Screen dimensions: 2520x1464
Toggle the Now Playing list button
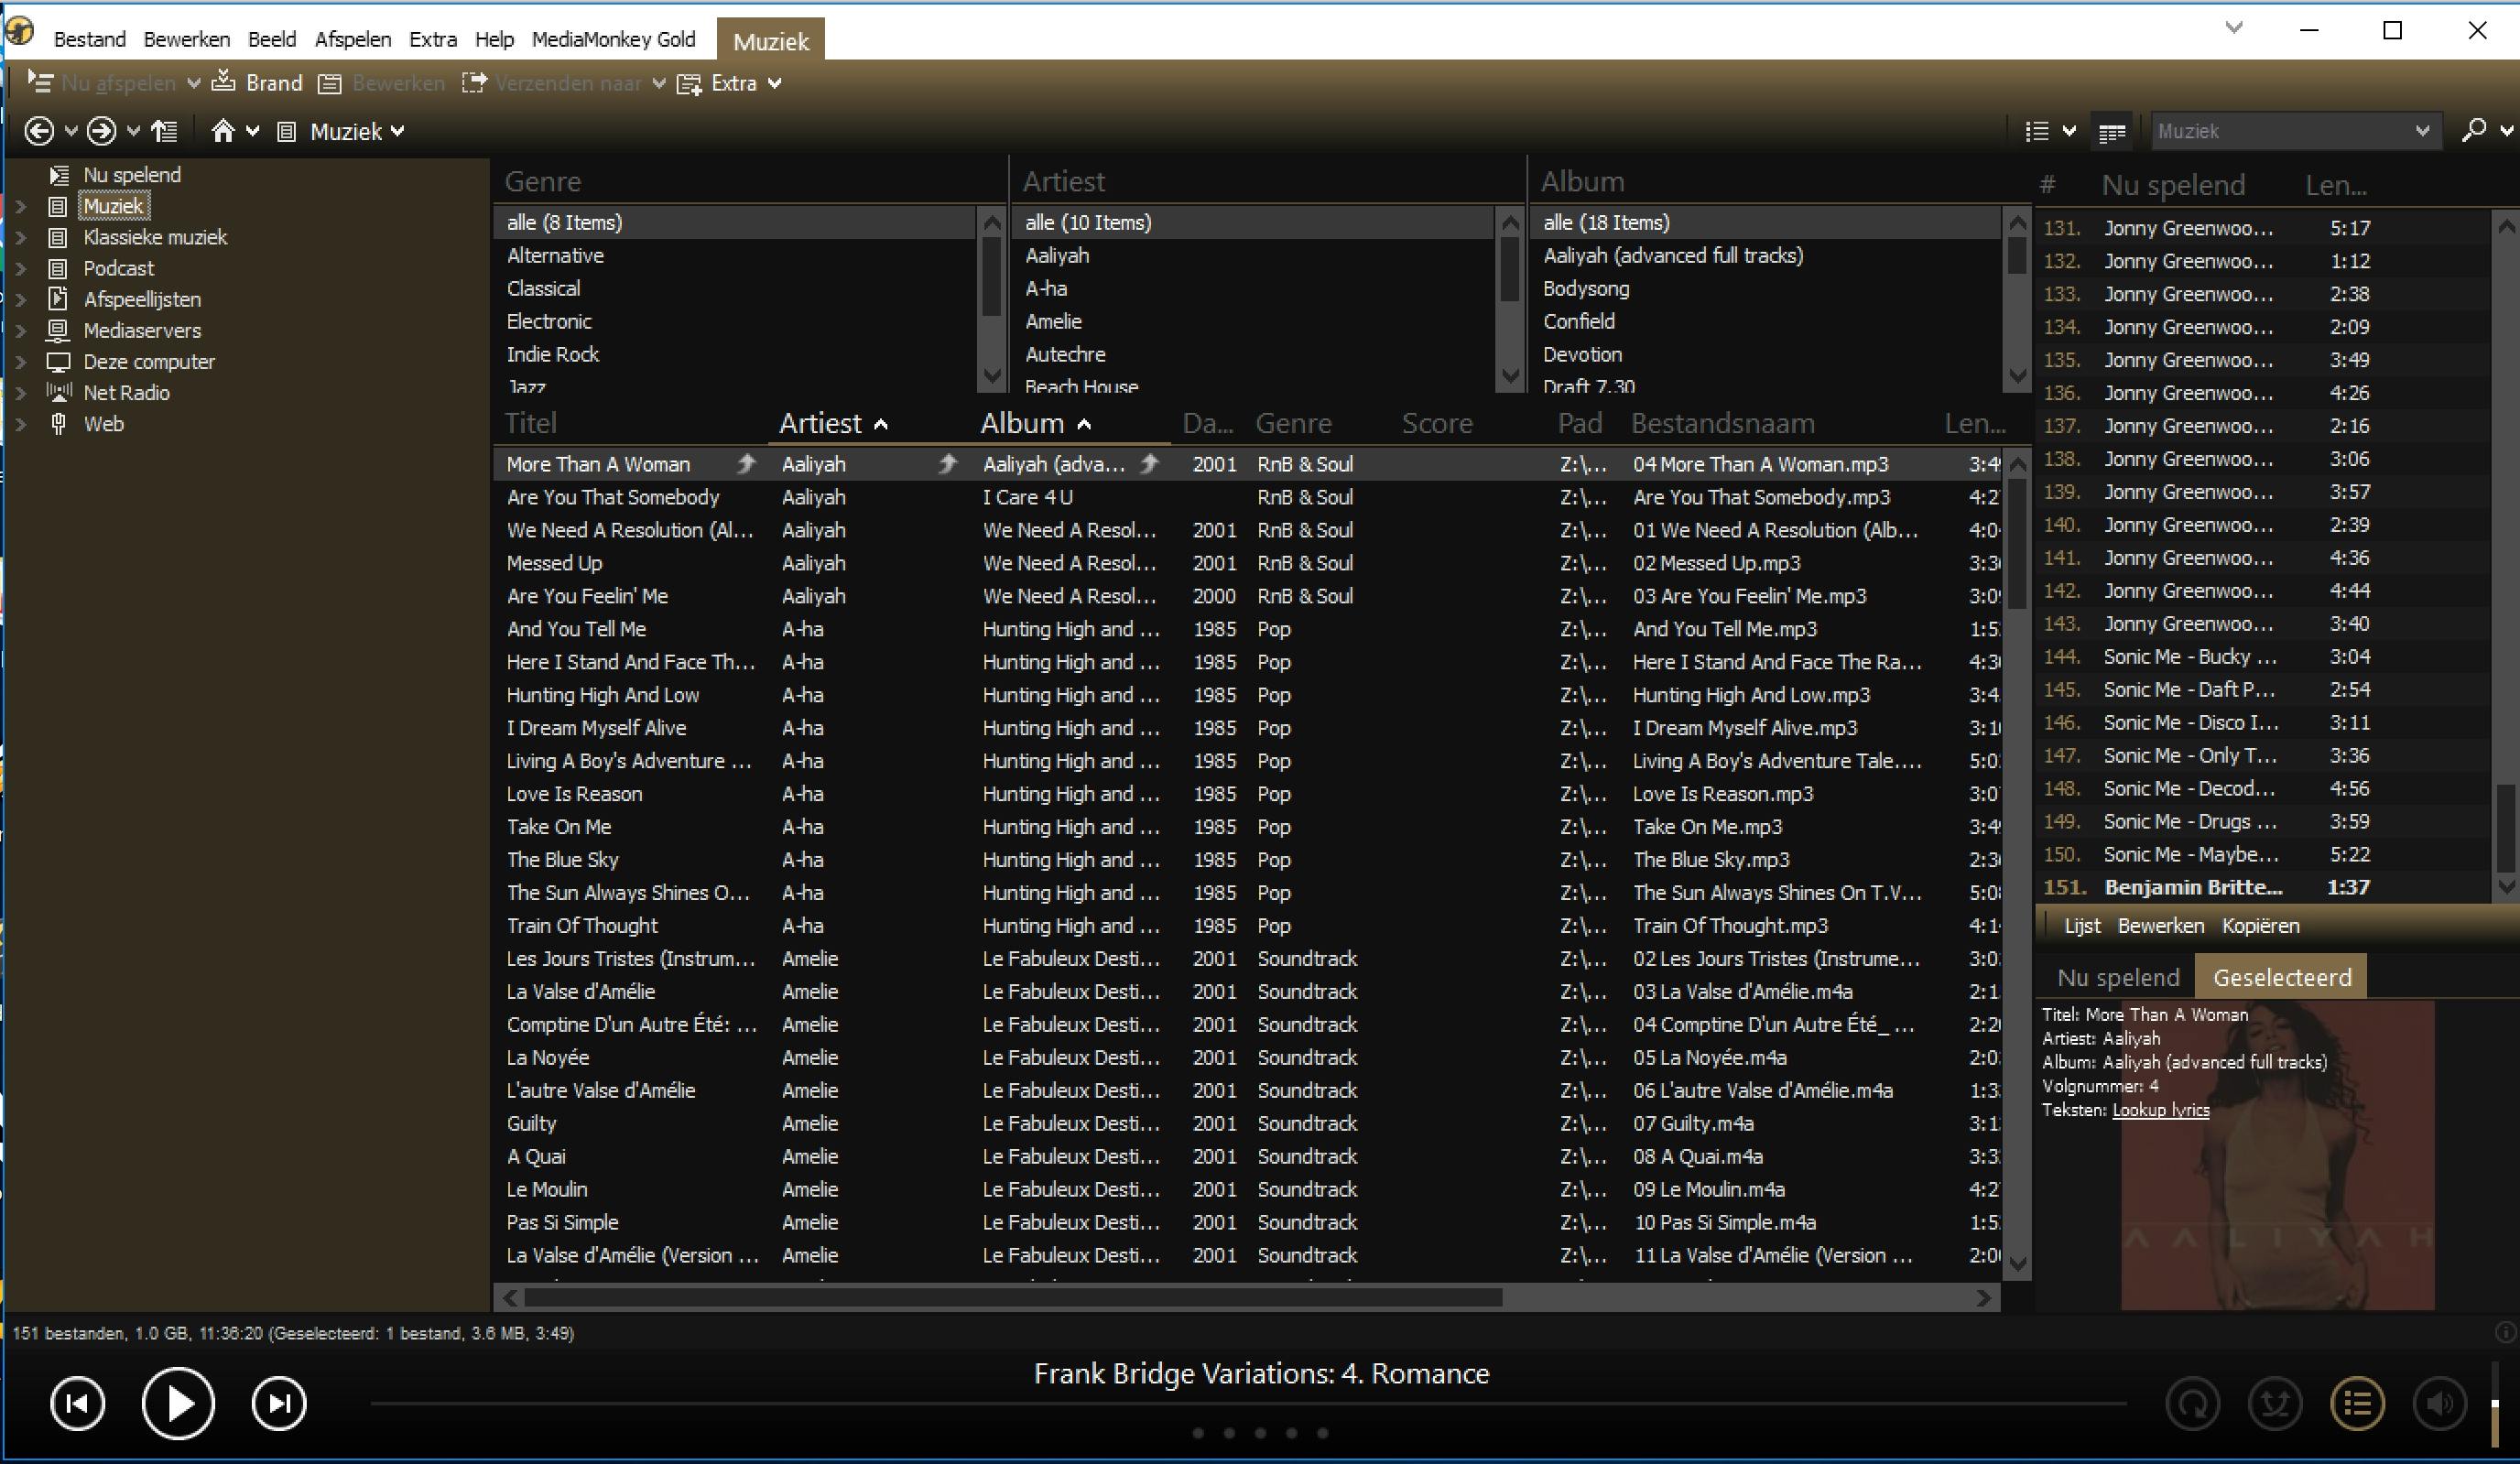point(2357,1404)
